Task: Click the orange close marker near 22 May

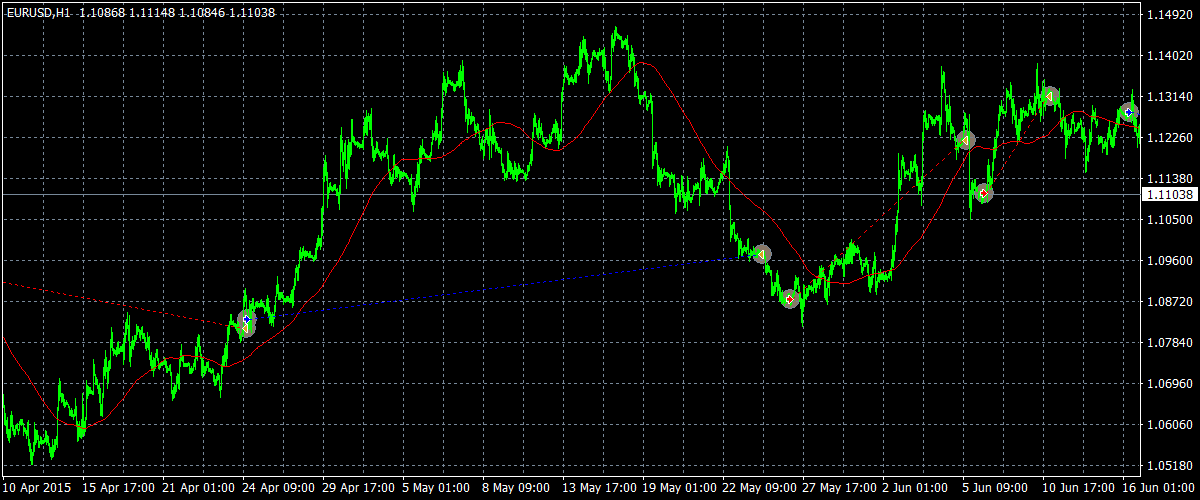Action: pyautogui.click(x=763, y=254)
